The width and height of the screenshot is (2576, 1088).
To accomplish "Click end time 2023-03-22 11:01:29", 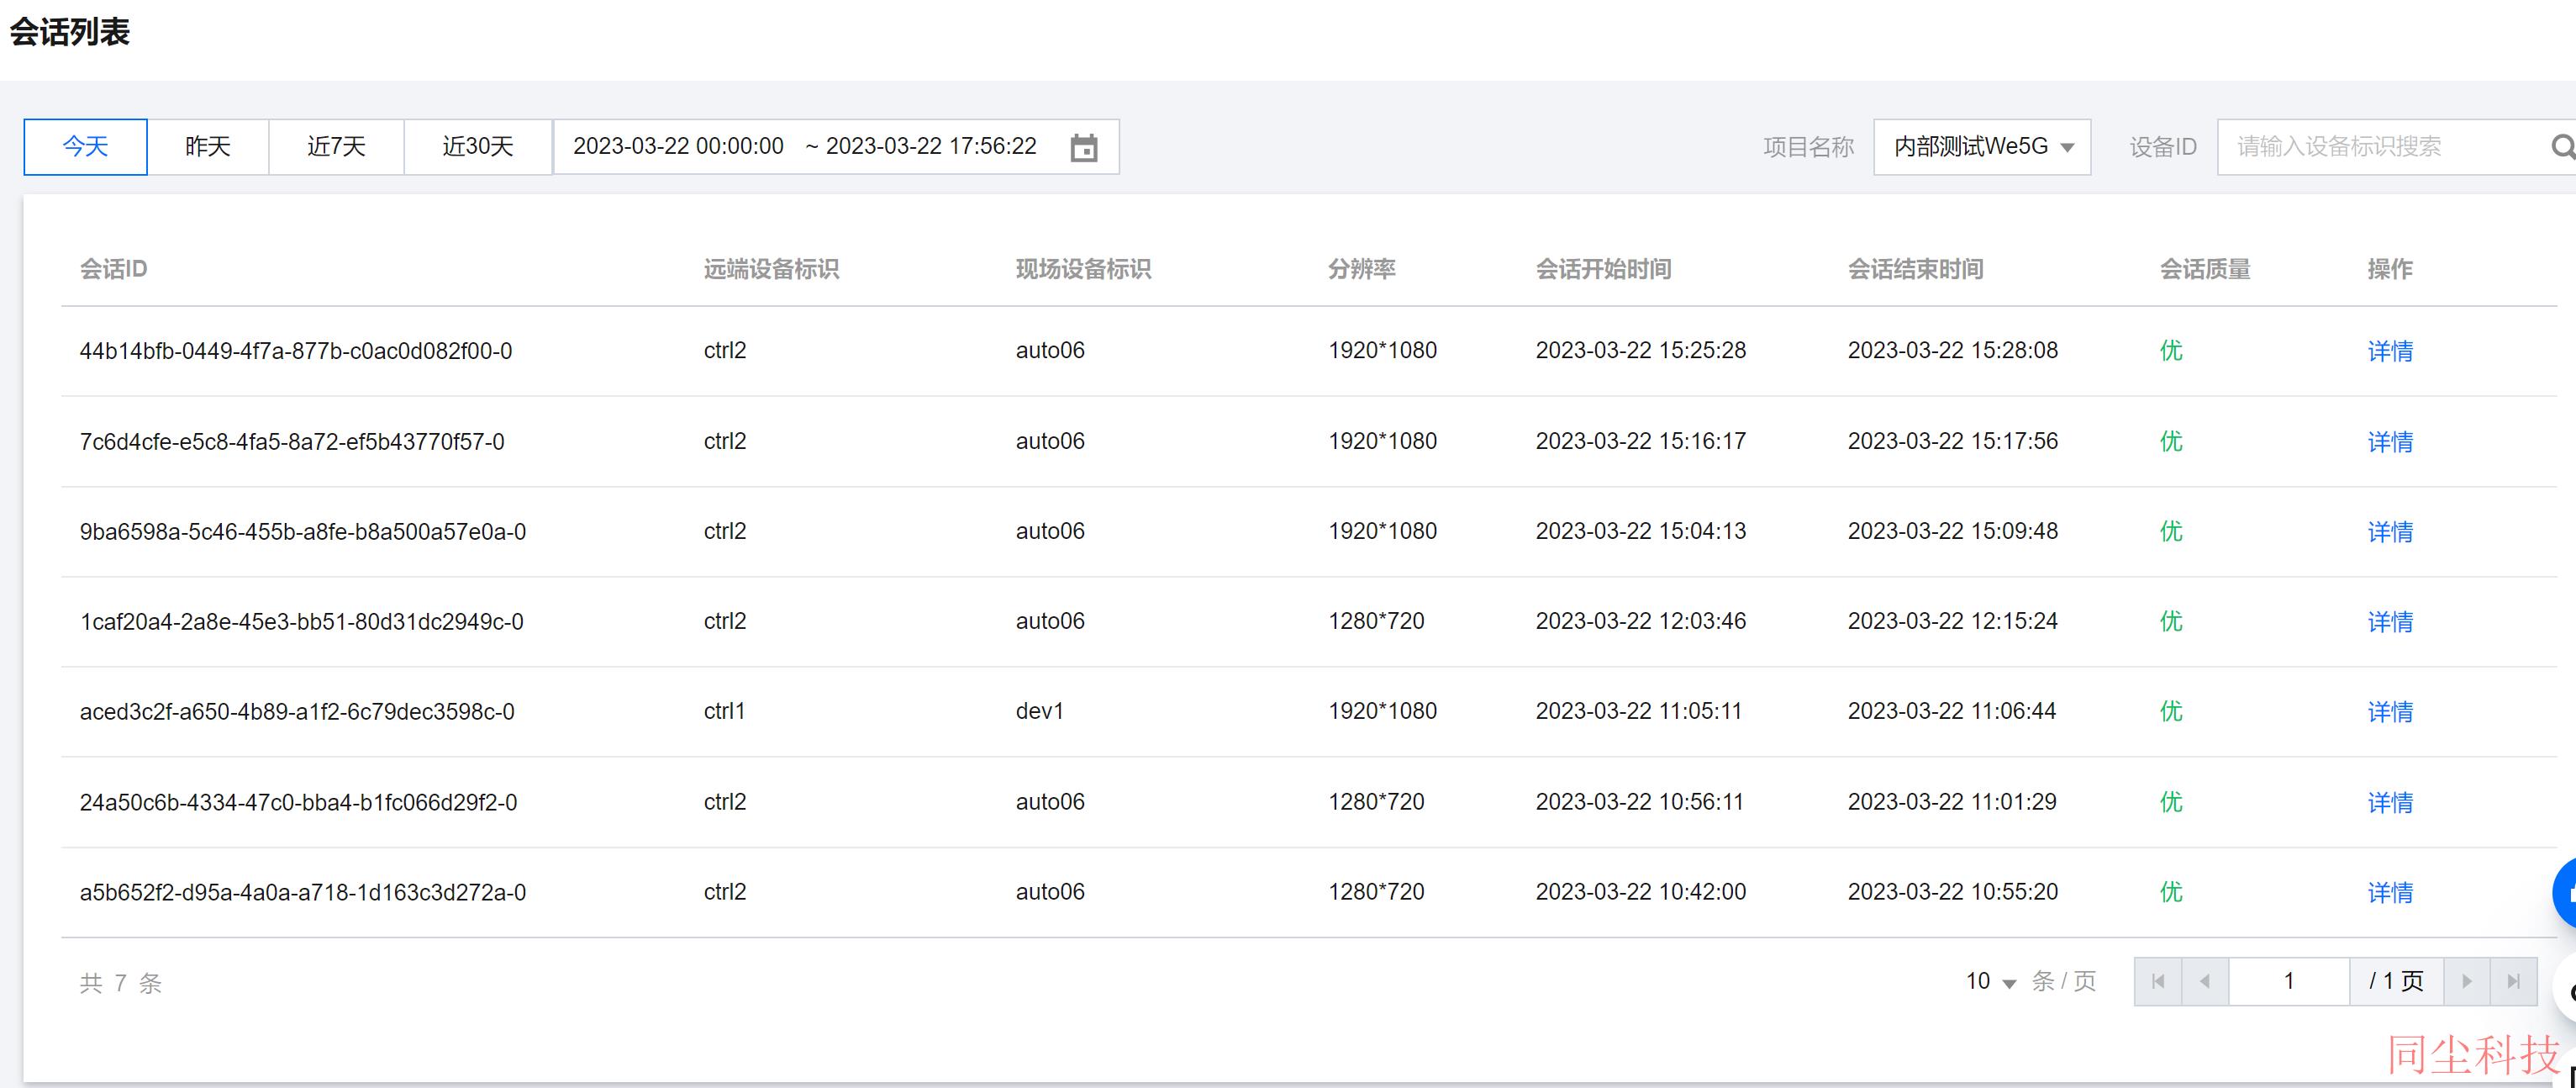I will [1952, 802].
